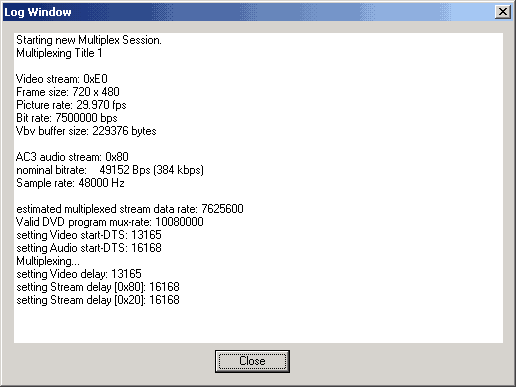This screenshot has height=387, width=516.
Task: Click 'Sample rate: 48000 Hz' line
Action: click(x=70, y=183)
